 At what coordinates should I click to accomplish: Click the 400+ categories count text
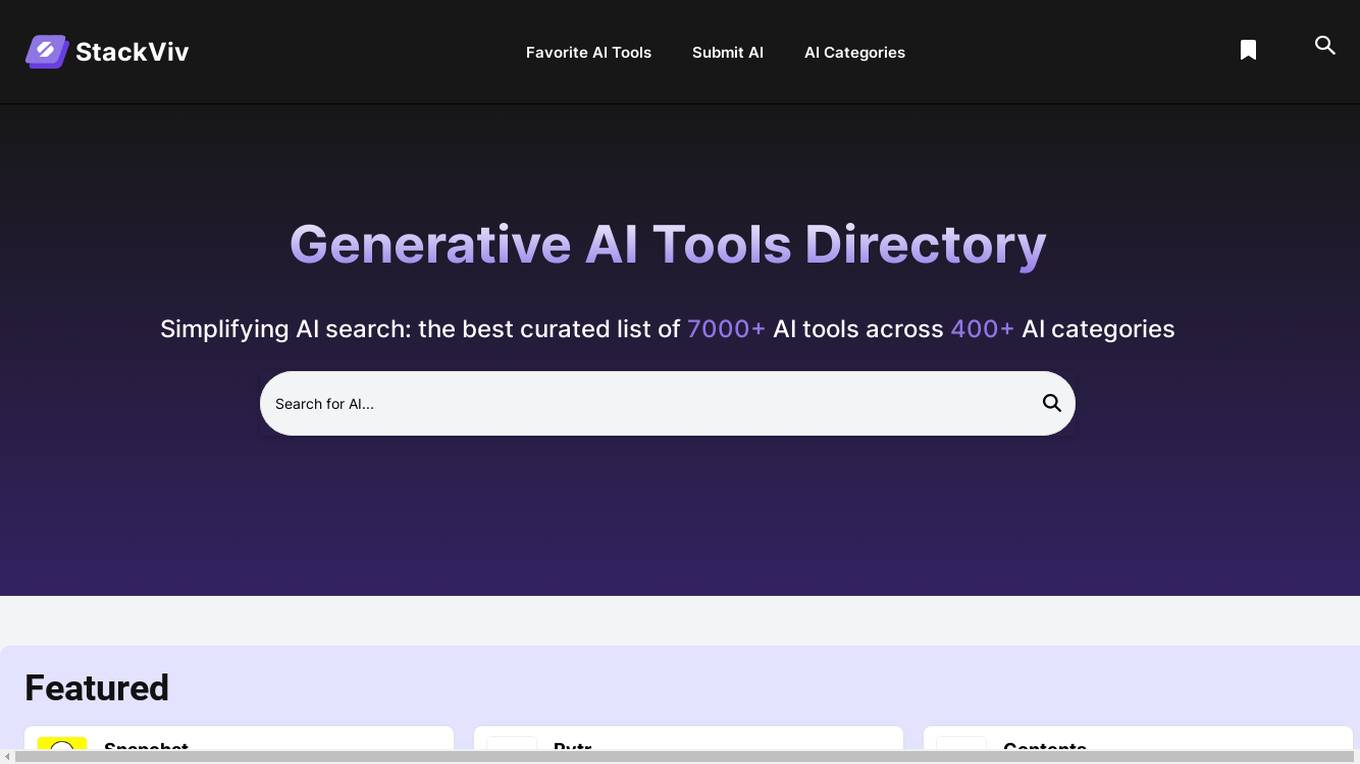(x=982, y=329)
